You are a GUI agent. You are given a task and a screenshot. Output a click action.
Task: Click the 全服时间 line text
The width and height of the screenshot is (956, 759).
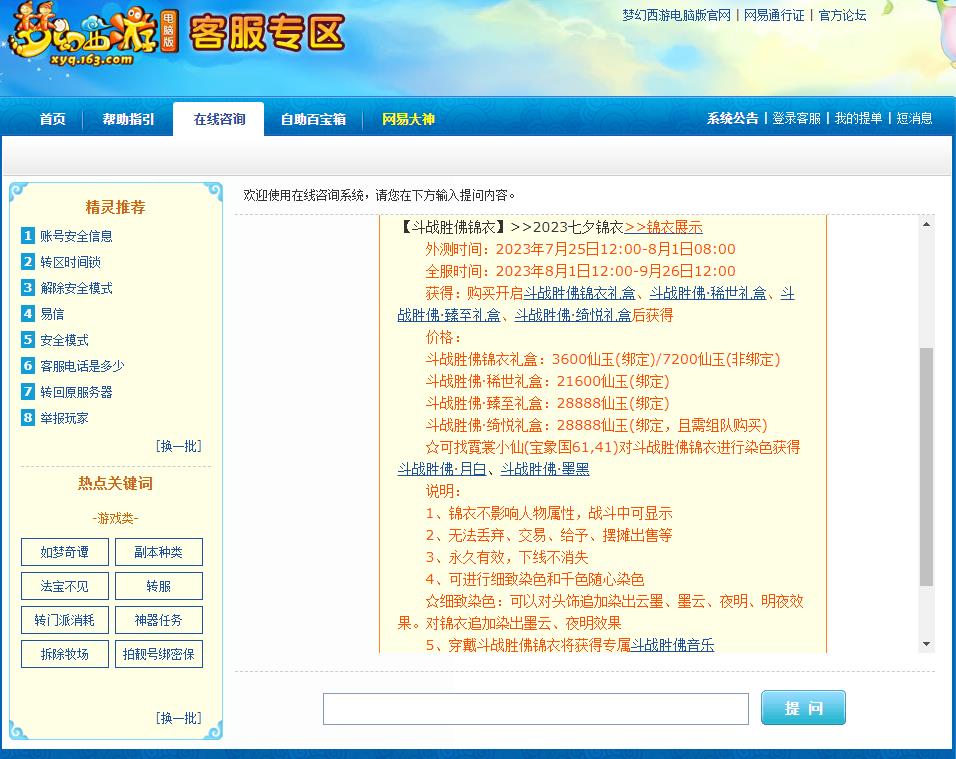(x=580, y=271)
